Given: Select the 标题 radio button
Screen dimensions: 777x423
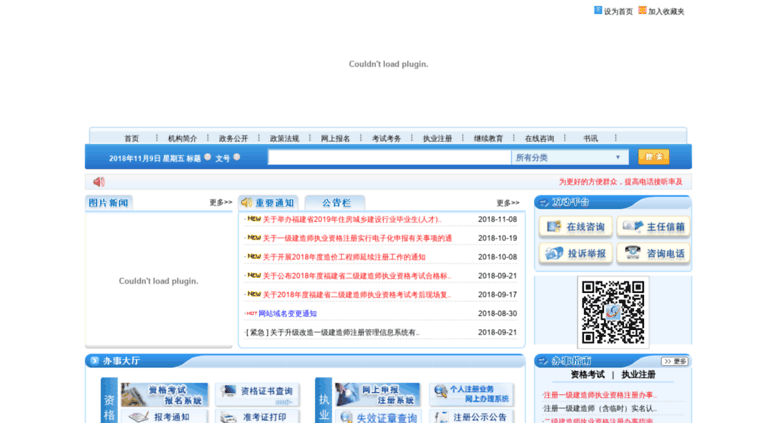Looking at the screenshot, I should coord(208,157).
